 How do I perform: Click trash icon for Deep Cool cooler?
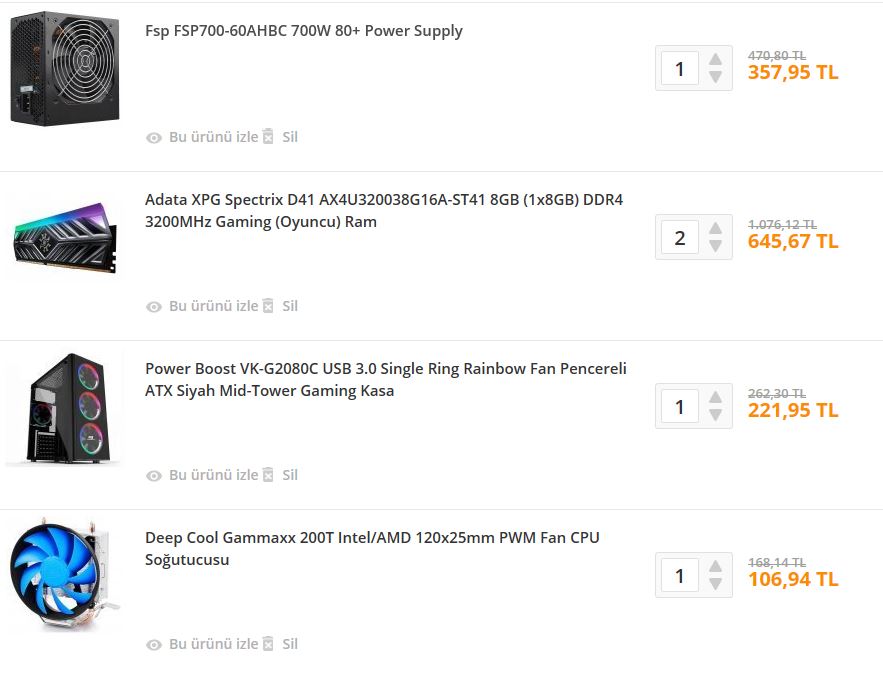[268, 644]
